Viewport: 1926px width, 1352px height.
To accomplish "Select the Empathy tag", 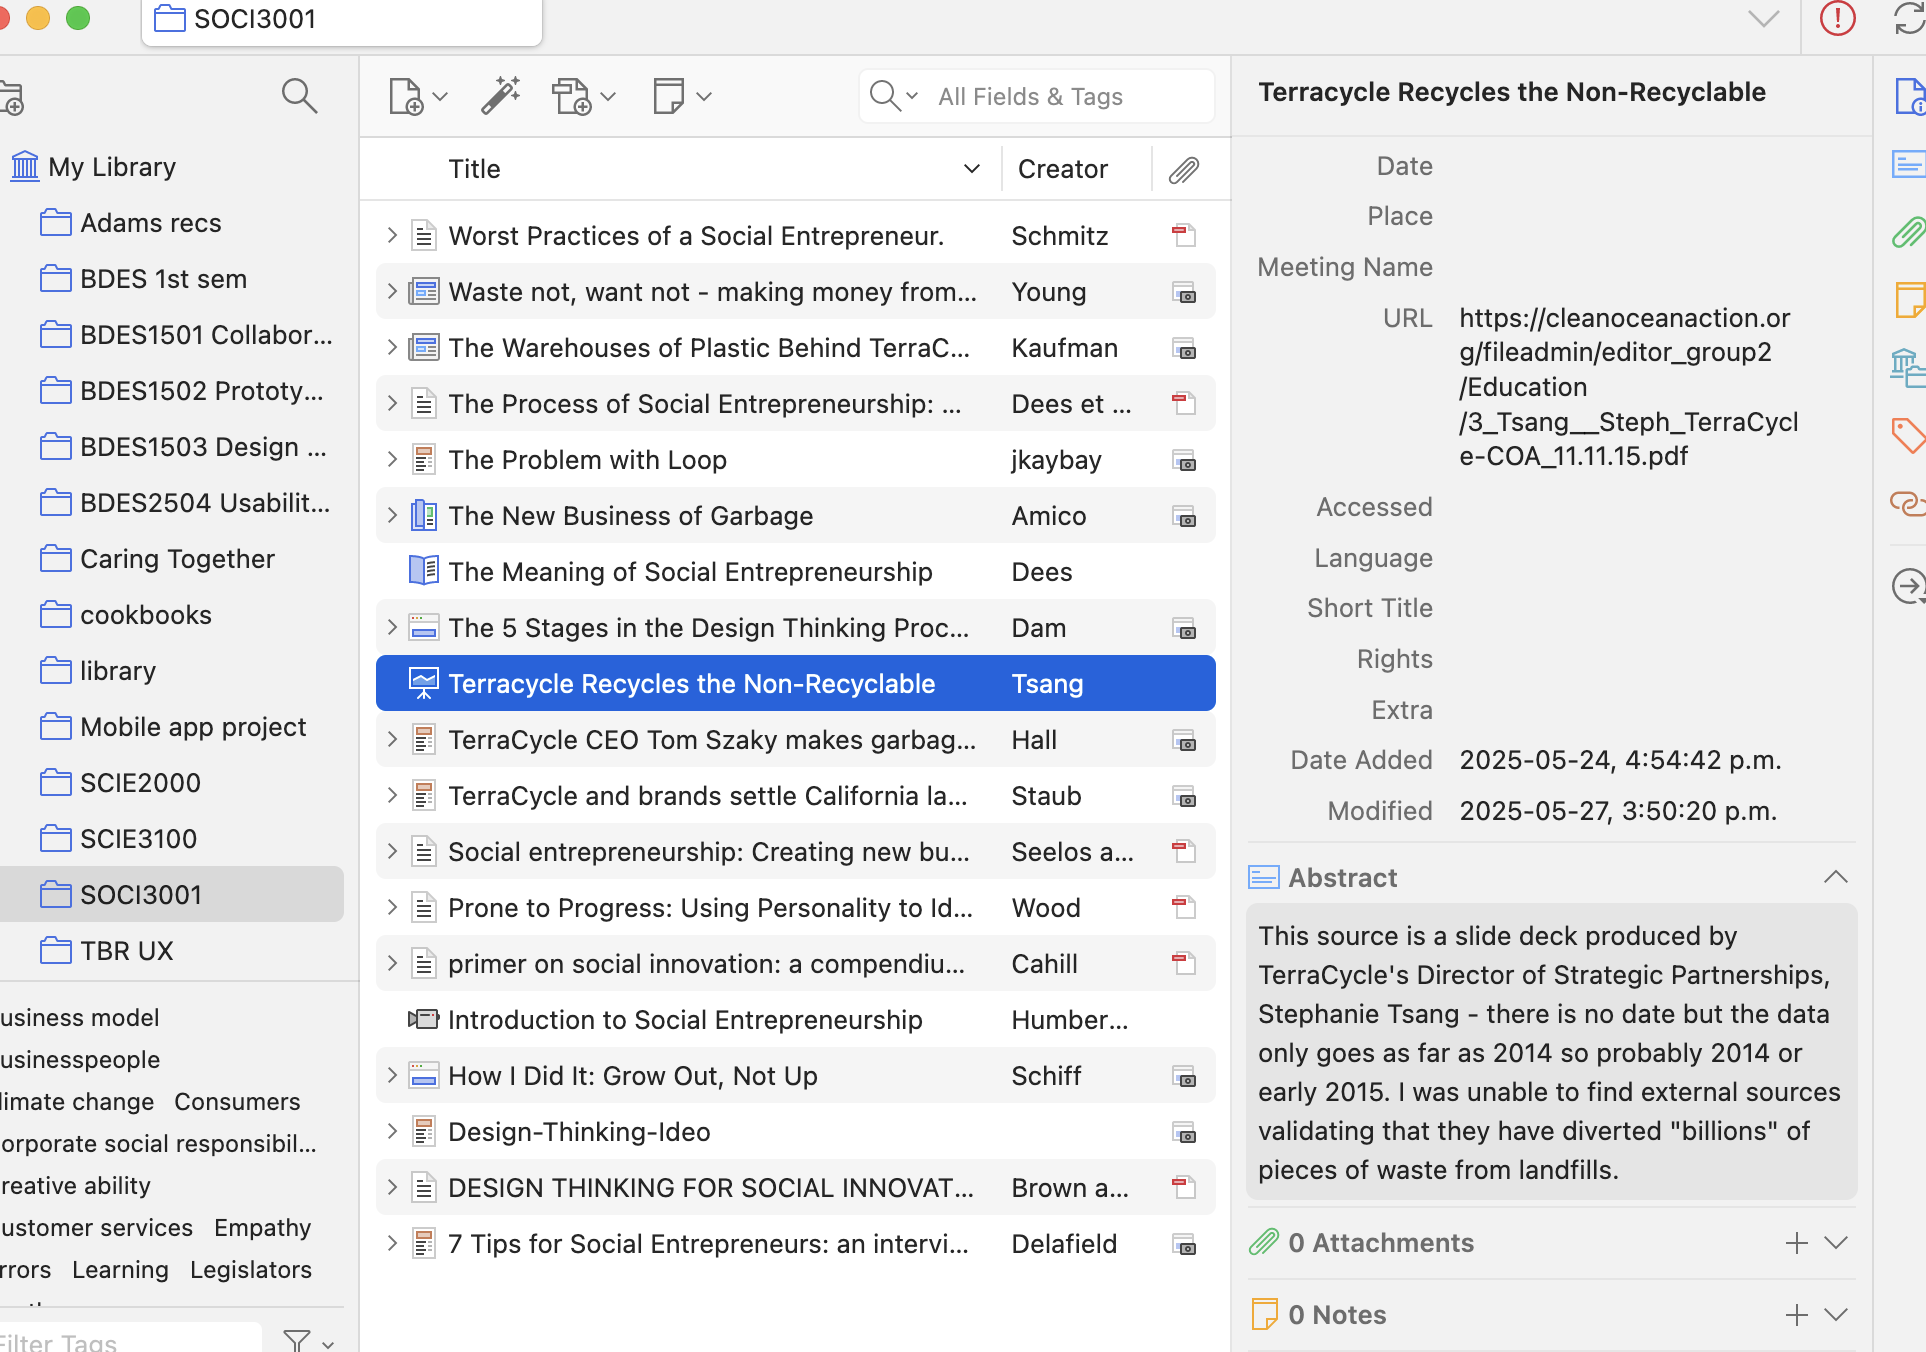I will coord(262,1227).
